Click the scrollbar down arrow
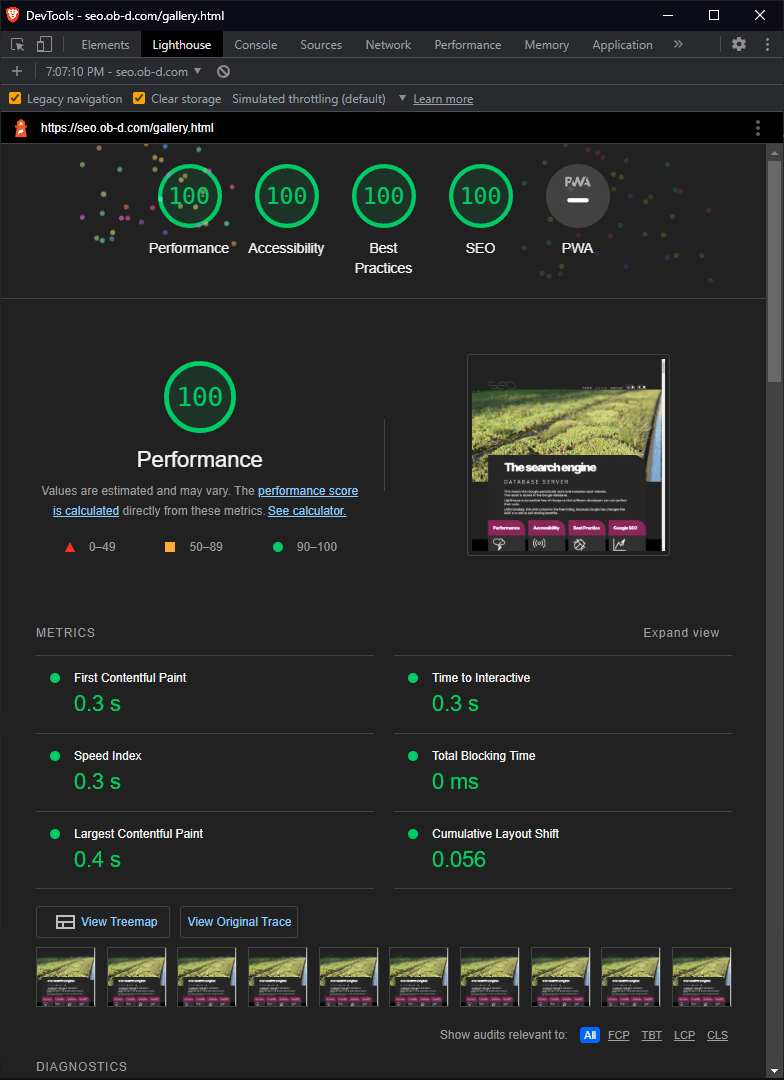 (775, 1071)
